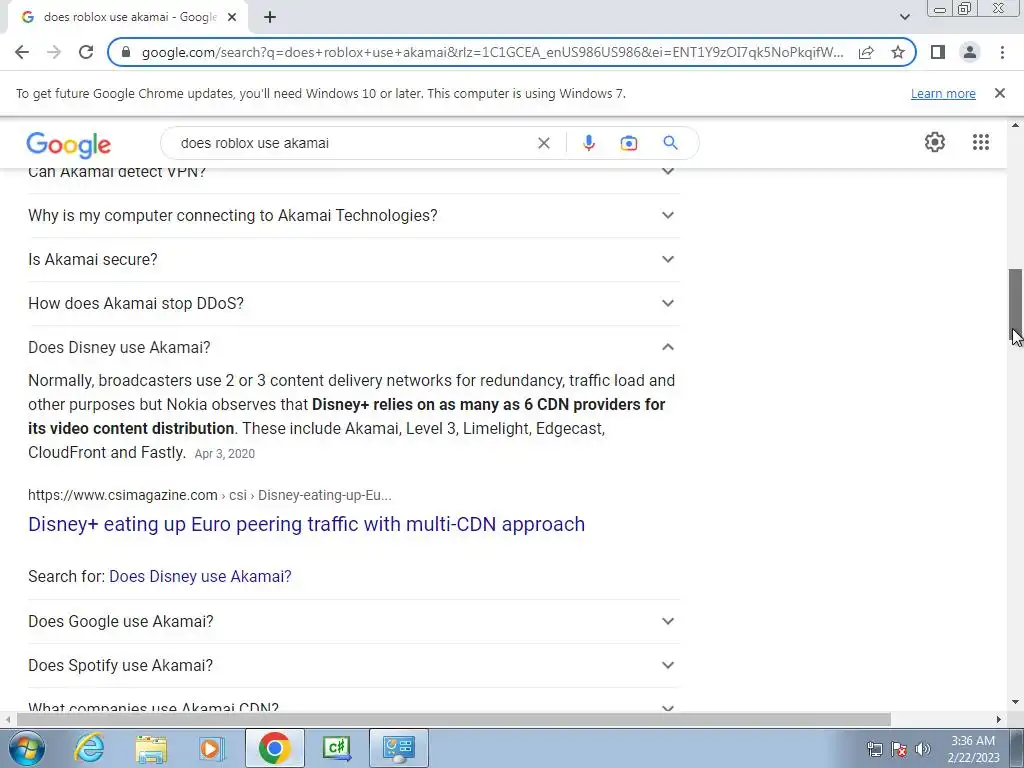Go back to the previous page
The height and width of the screenshot is (768, 1024).
[x=22, y=52]
